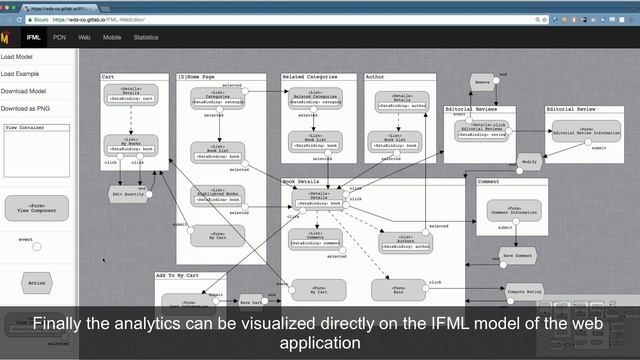Select My Cart form in Book Details
Viewport: 640px width, 360px height.
pos(319,290)
